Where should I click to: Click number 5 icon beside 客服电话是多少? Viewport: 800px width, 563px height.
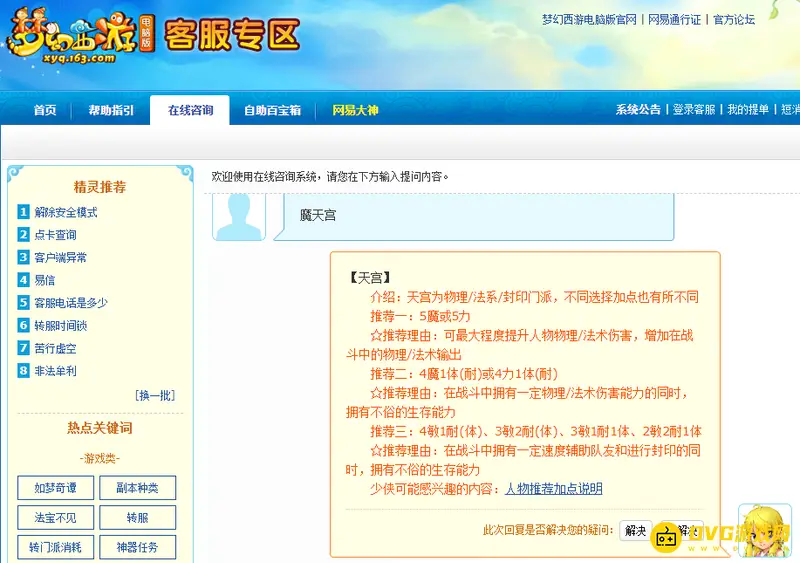23,302
